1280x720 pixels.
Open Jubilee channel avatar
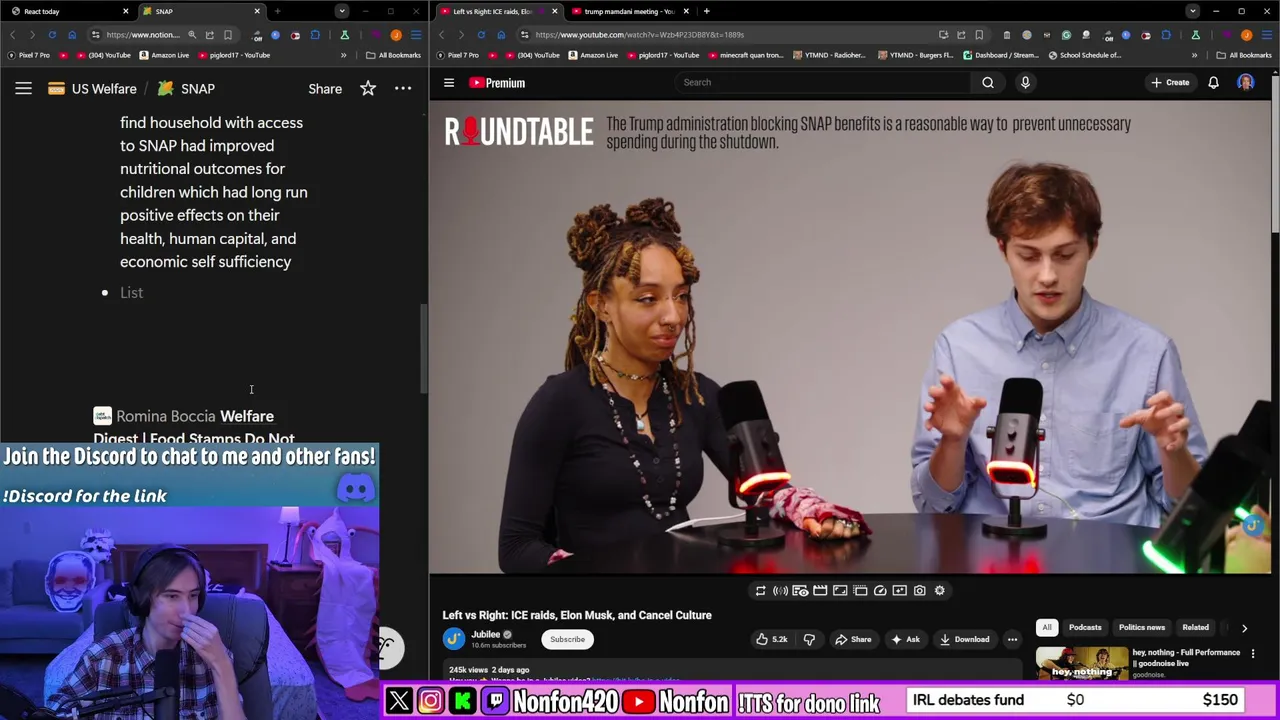click(x=454, y=639)
